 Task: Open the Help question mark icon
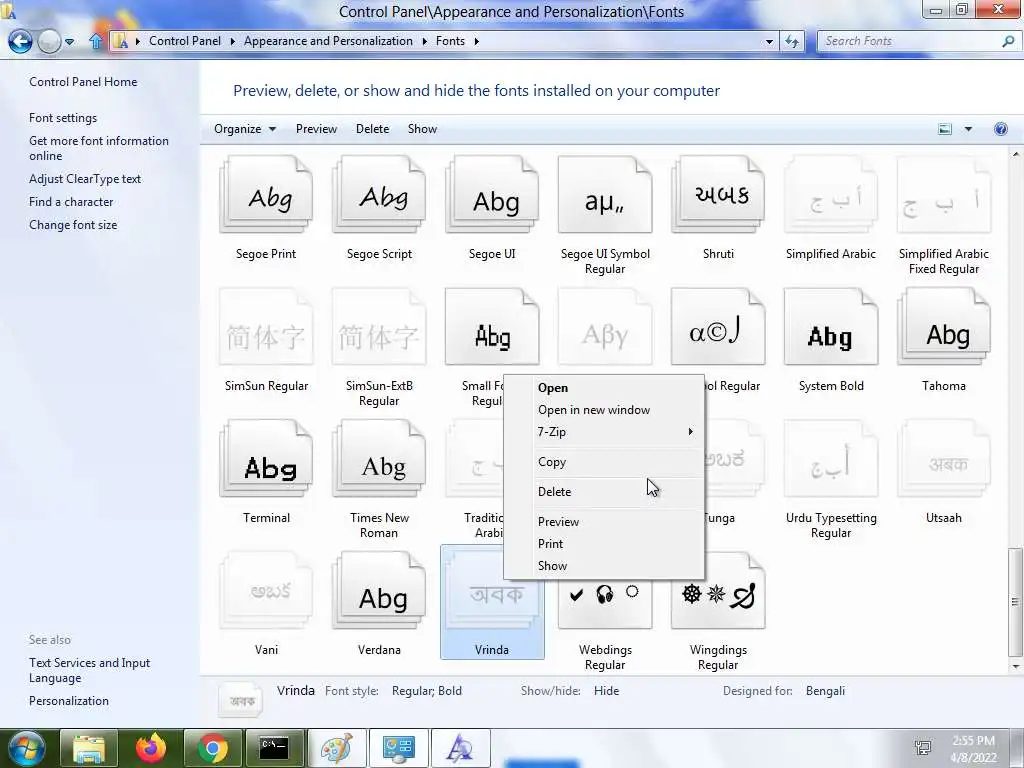click(x=1000, y=129)
